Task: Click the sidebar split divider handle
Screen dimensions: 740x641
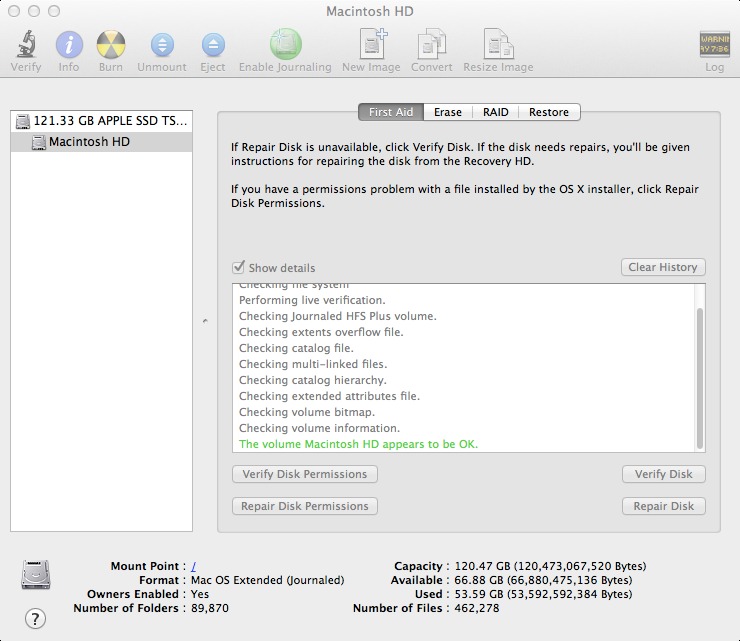Action: point(205,321)
